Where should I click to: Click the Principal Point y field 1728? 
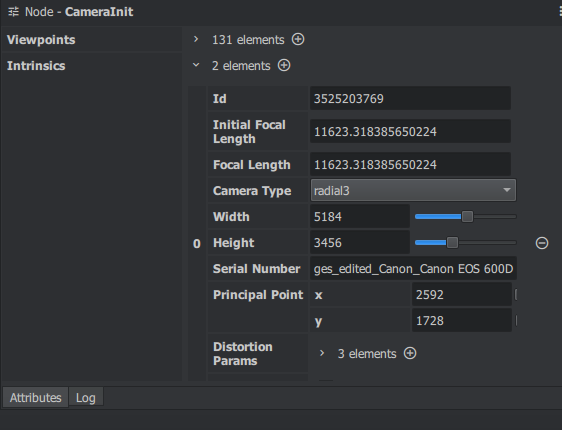[x=462, y=320]
